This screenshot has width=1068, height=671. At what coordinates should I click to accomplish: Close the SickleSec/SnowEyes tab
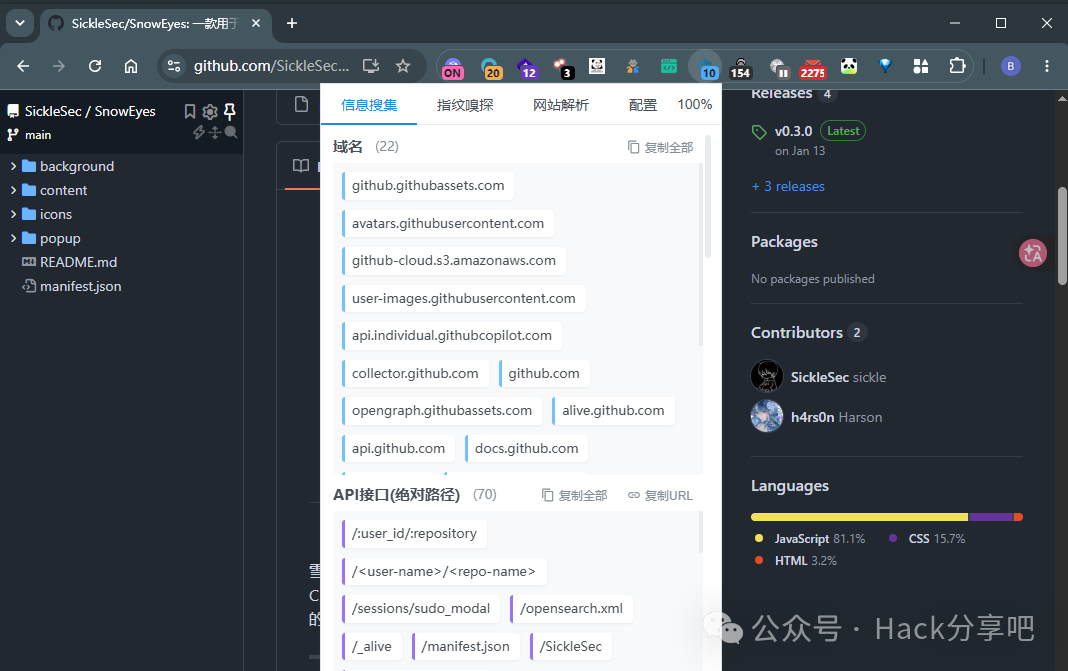(x=256, y=23)
